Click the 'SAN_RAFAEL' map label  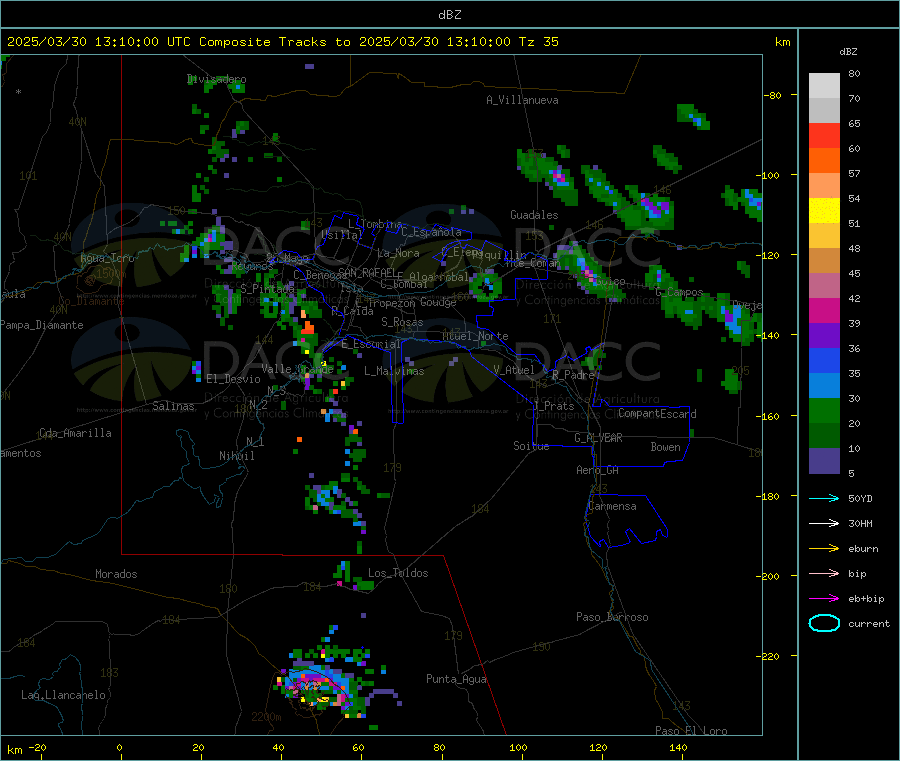tap(366, 272)
